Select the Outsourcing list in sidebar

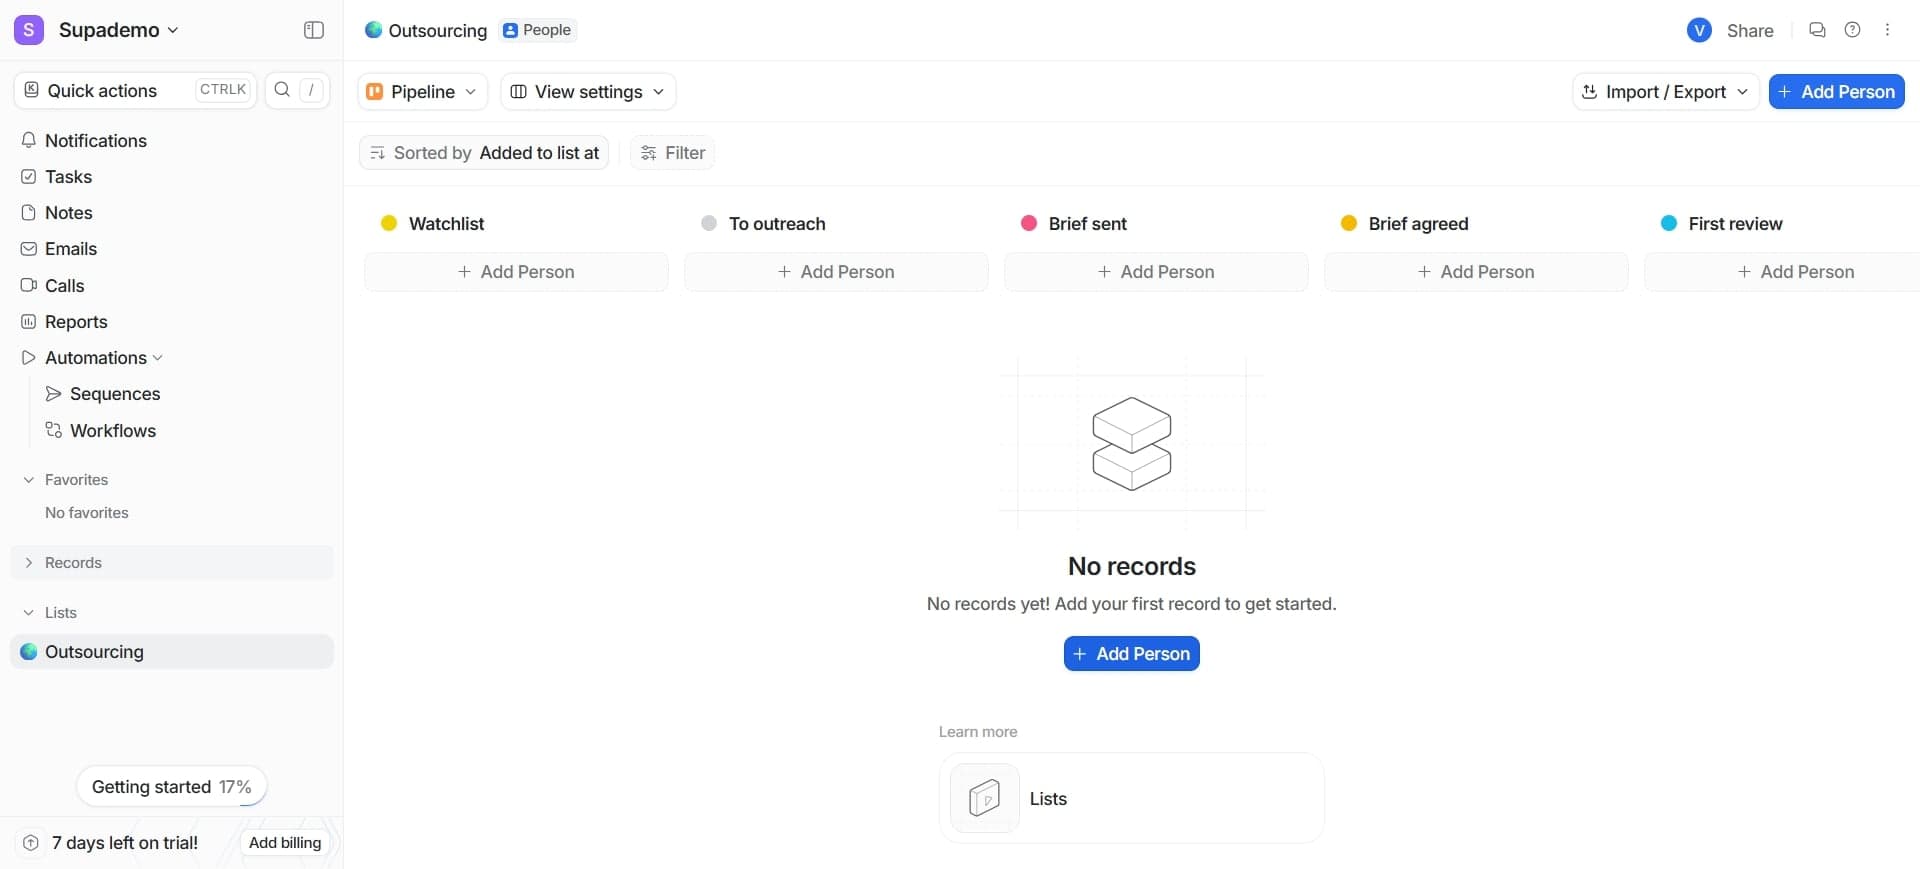94,652
